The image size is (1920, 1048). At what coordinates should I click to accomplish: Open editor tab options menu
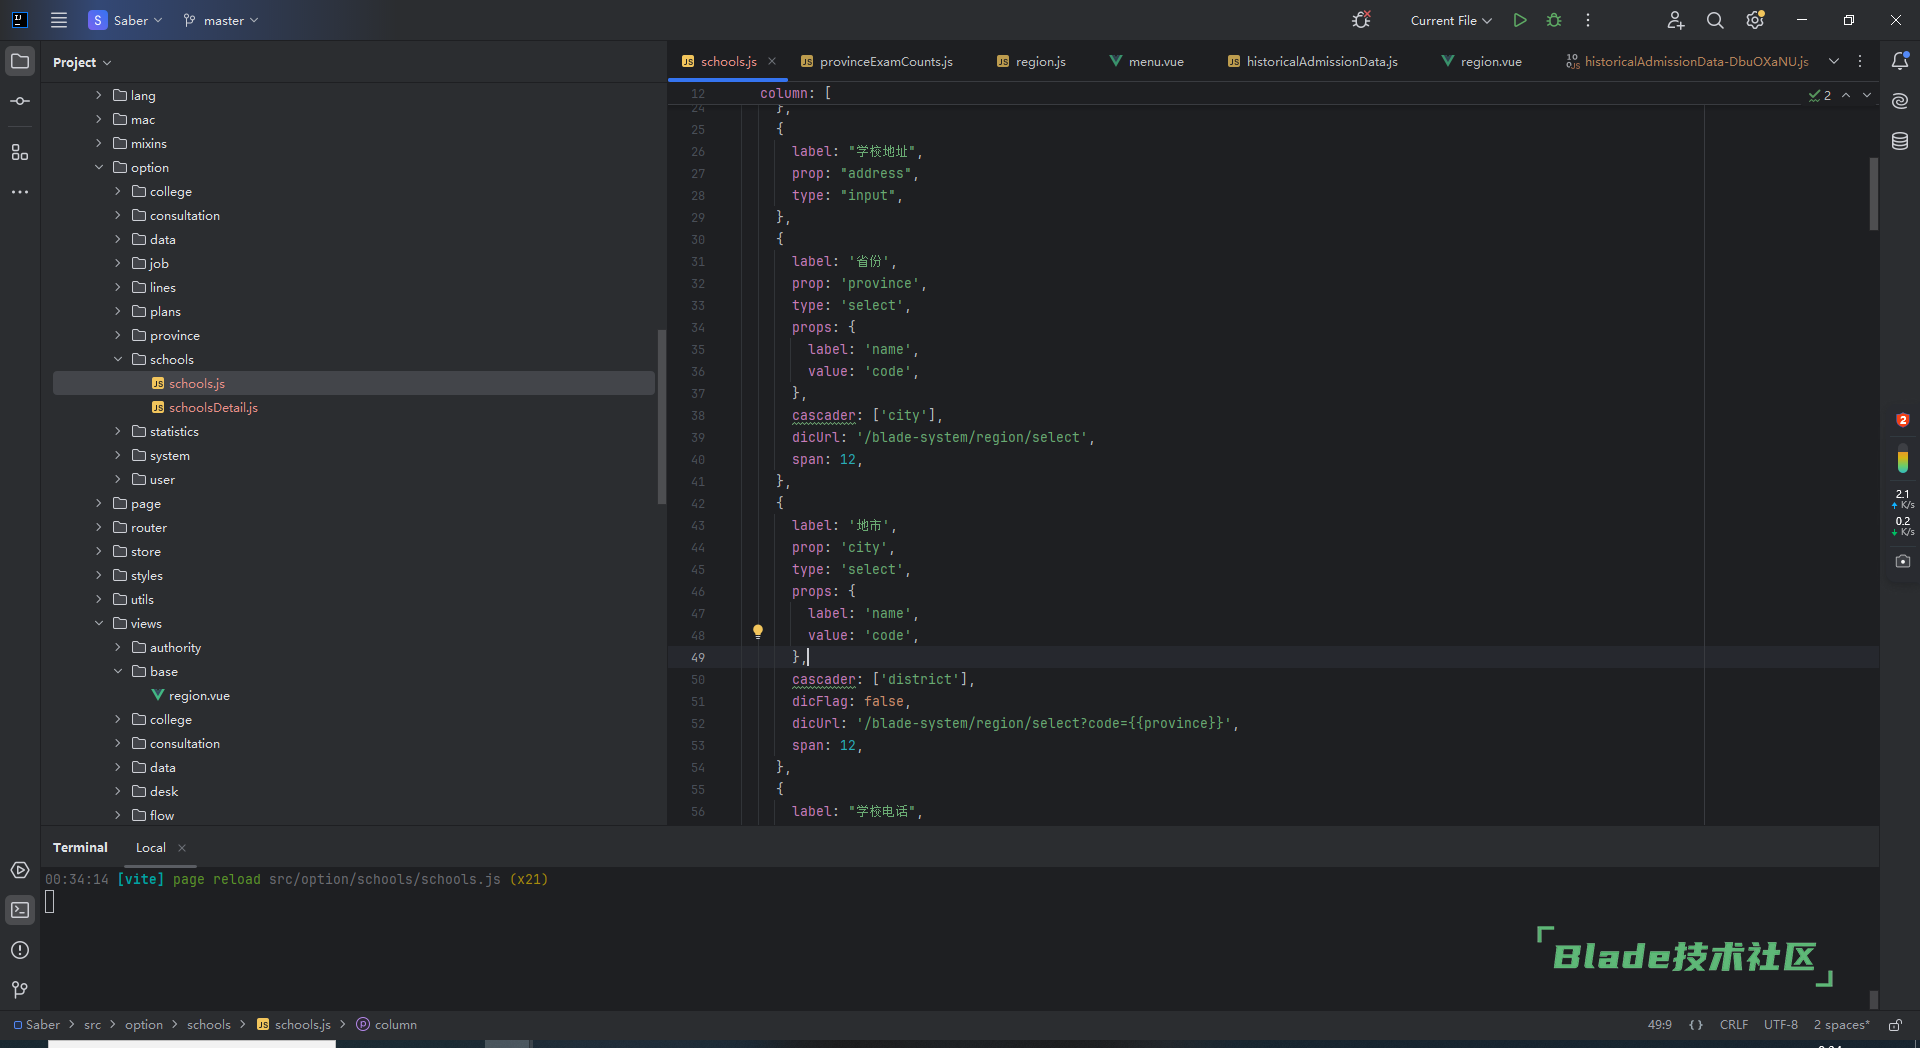[x=1860, y=61]
